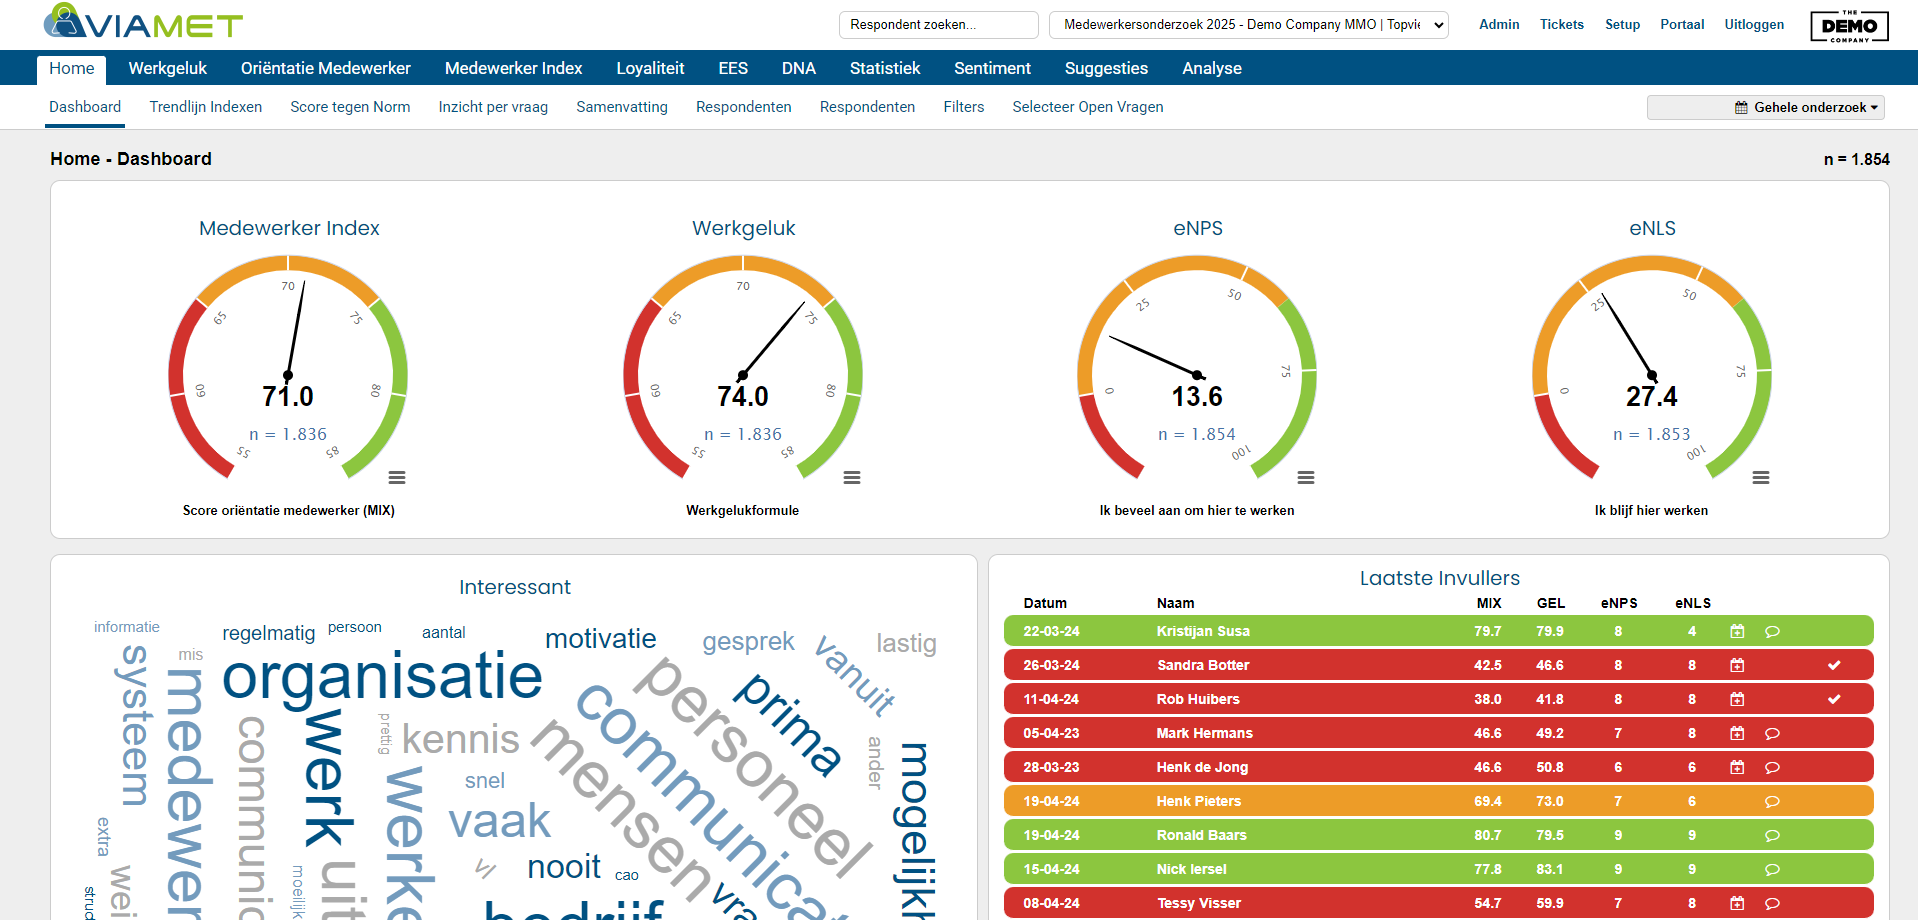This screenshot has width=1918, height=920.
Task: Click the Medewerker Index gauge value 71.0
Action: (x=288, y=397)
